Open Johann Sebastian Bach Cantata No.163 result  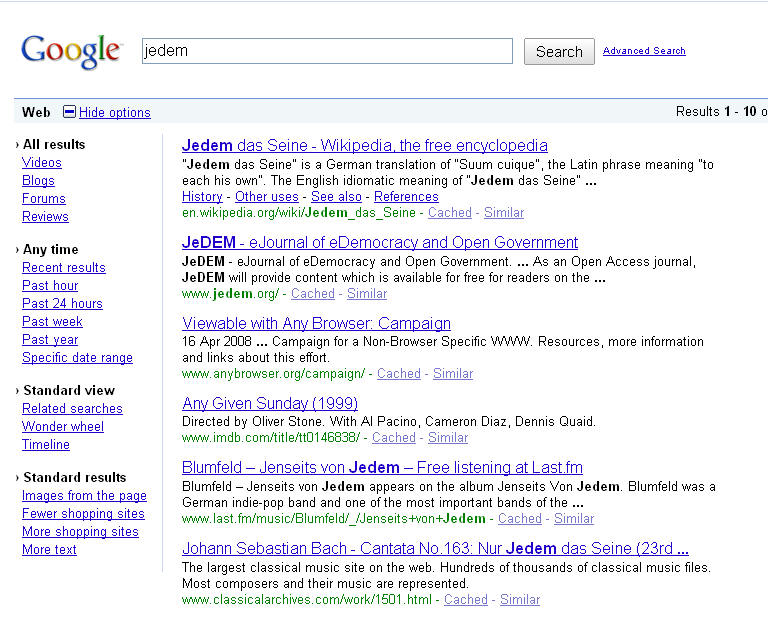[x=435, y=548]
